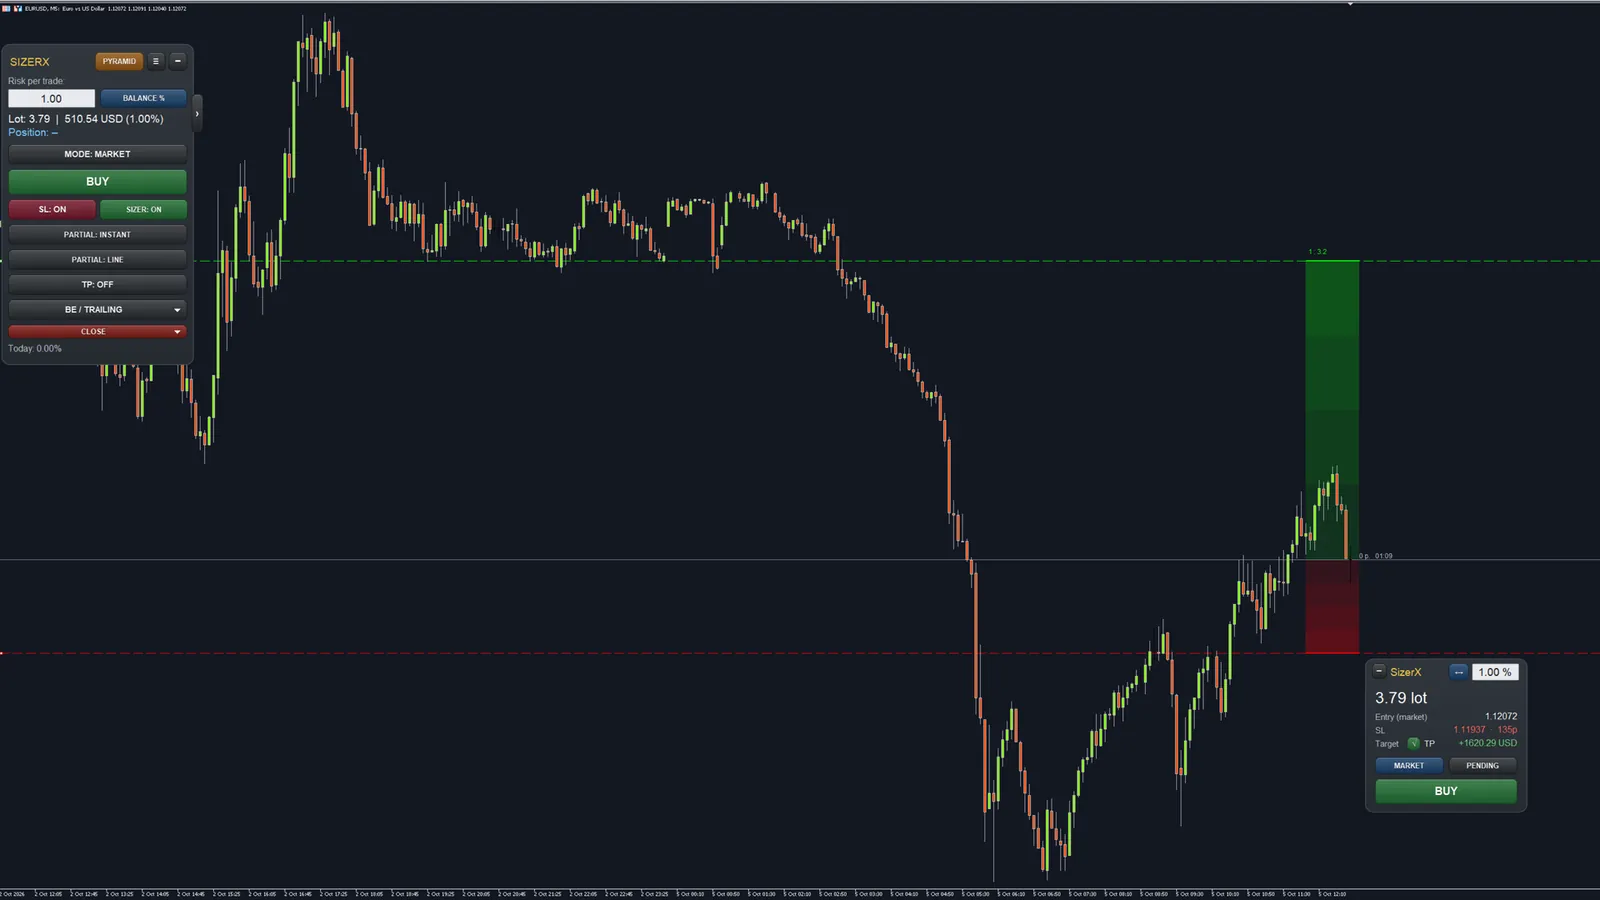This screenshot has width=1600, height=900.
Task: Click the entry price 1.12072
Action: pyautogui.click(x=1501, y=716)
